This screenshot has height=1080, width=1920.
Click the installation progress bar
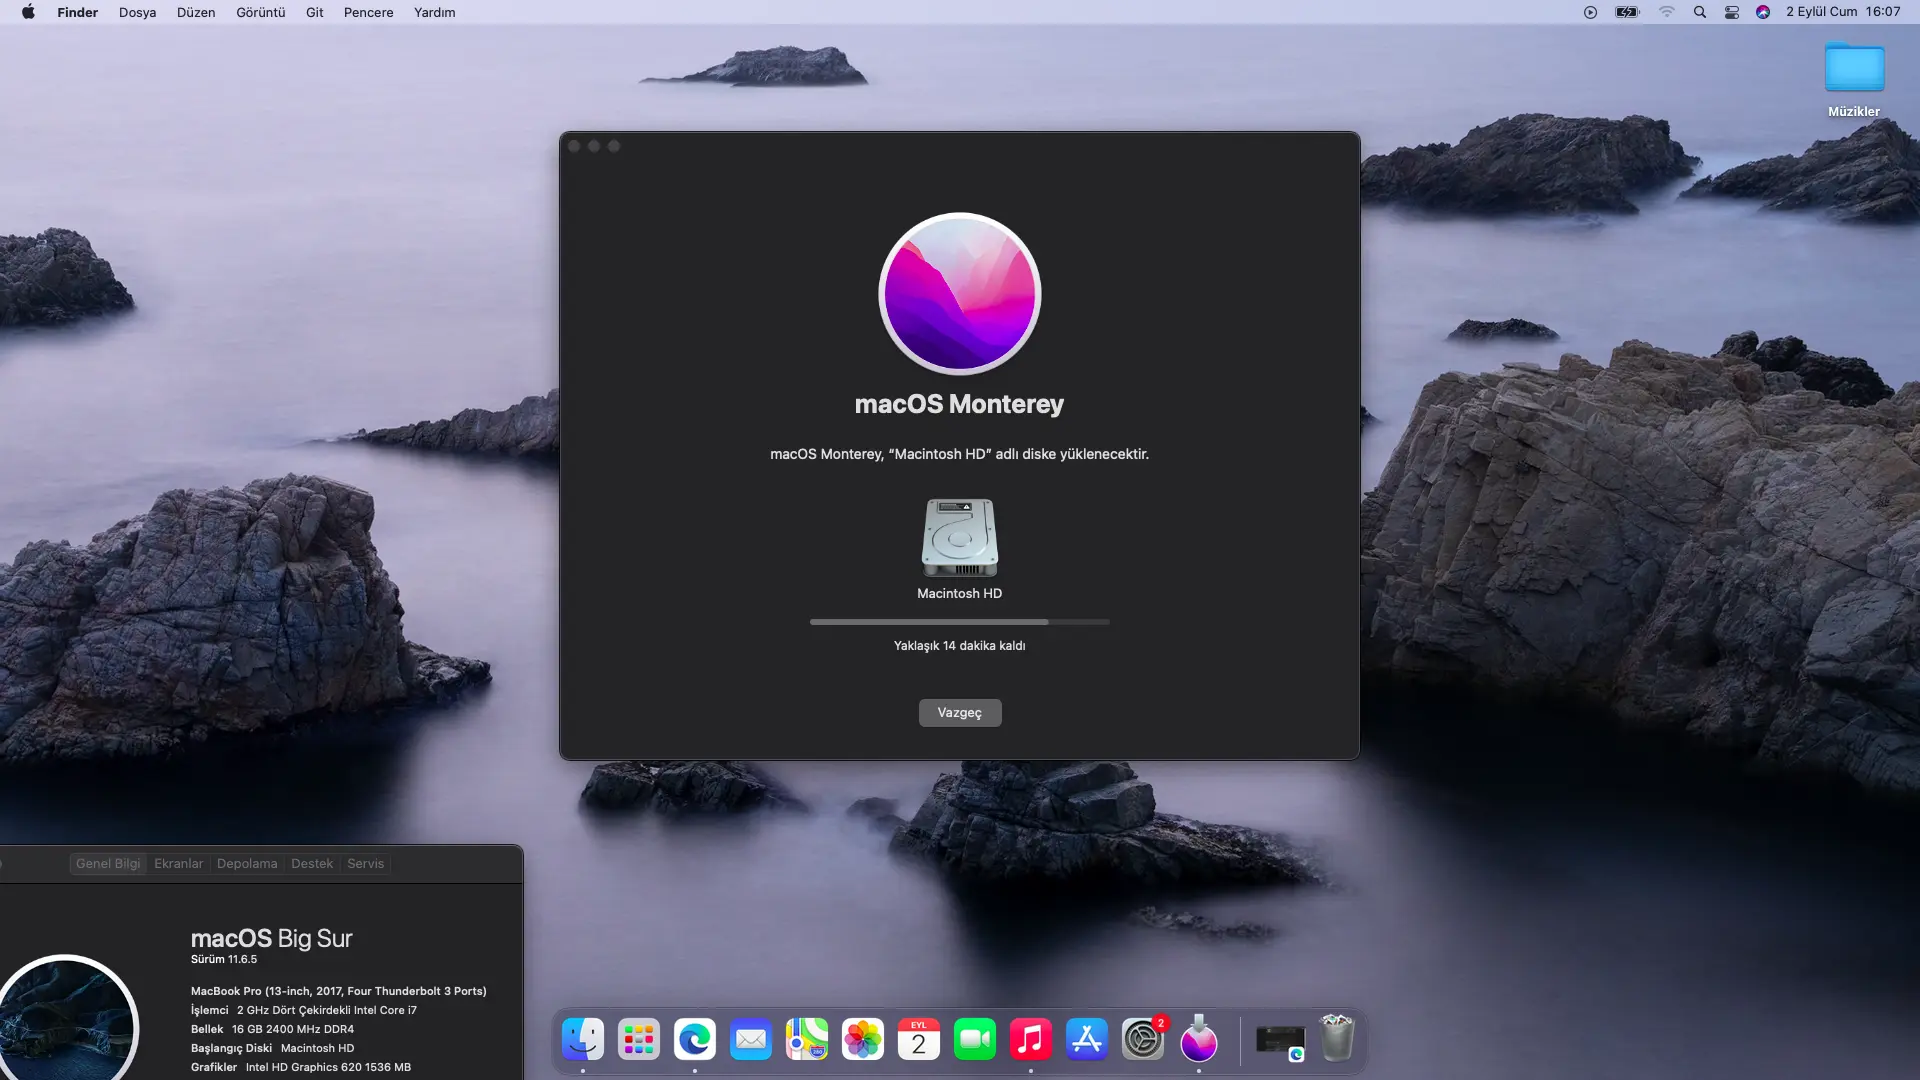point(960,622)
